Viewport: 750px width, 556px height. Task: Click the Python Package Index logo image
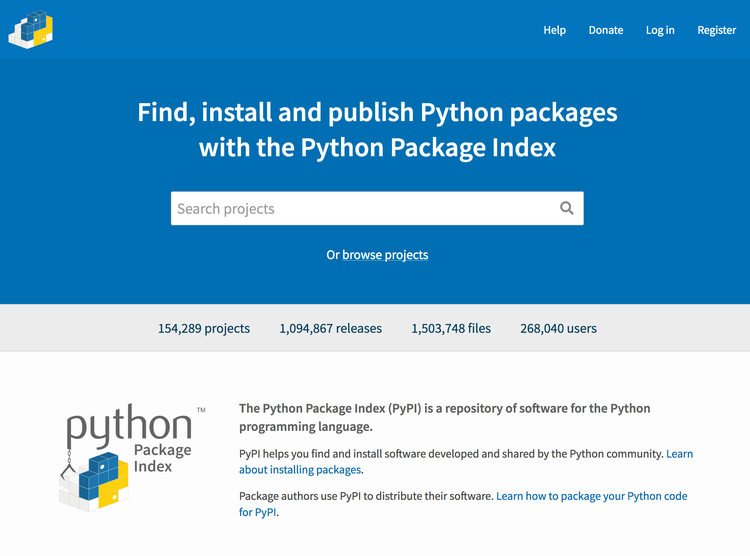click(x=132, y=457)
